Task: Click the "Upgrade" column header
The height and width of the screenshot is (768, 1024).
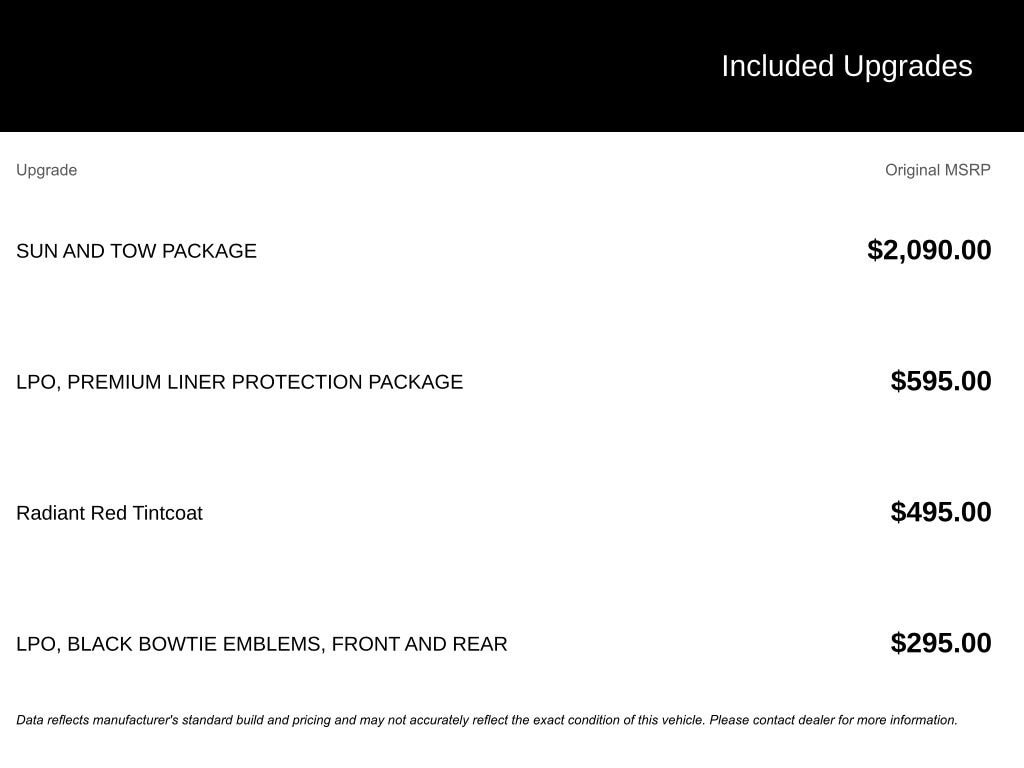Action: pyautogui.click(x=46, y=170)
